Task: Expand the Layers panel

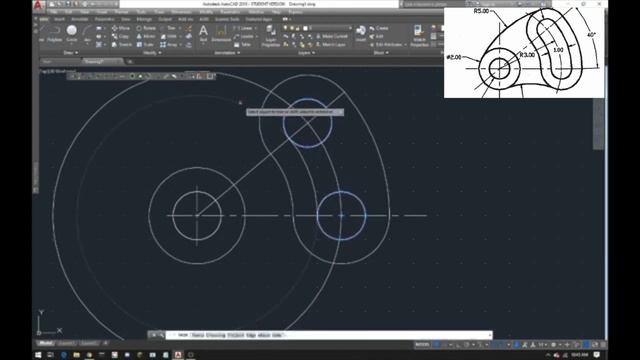Action: point(306,53)
